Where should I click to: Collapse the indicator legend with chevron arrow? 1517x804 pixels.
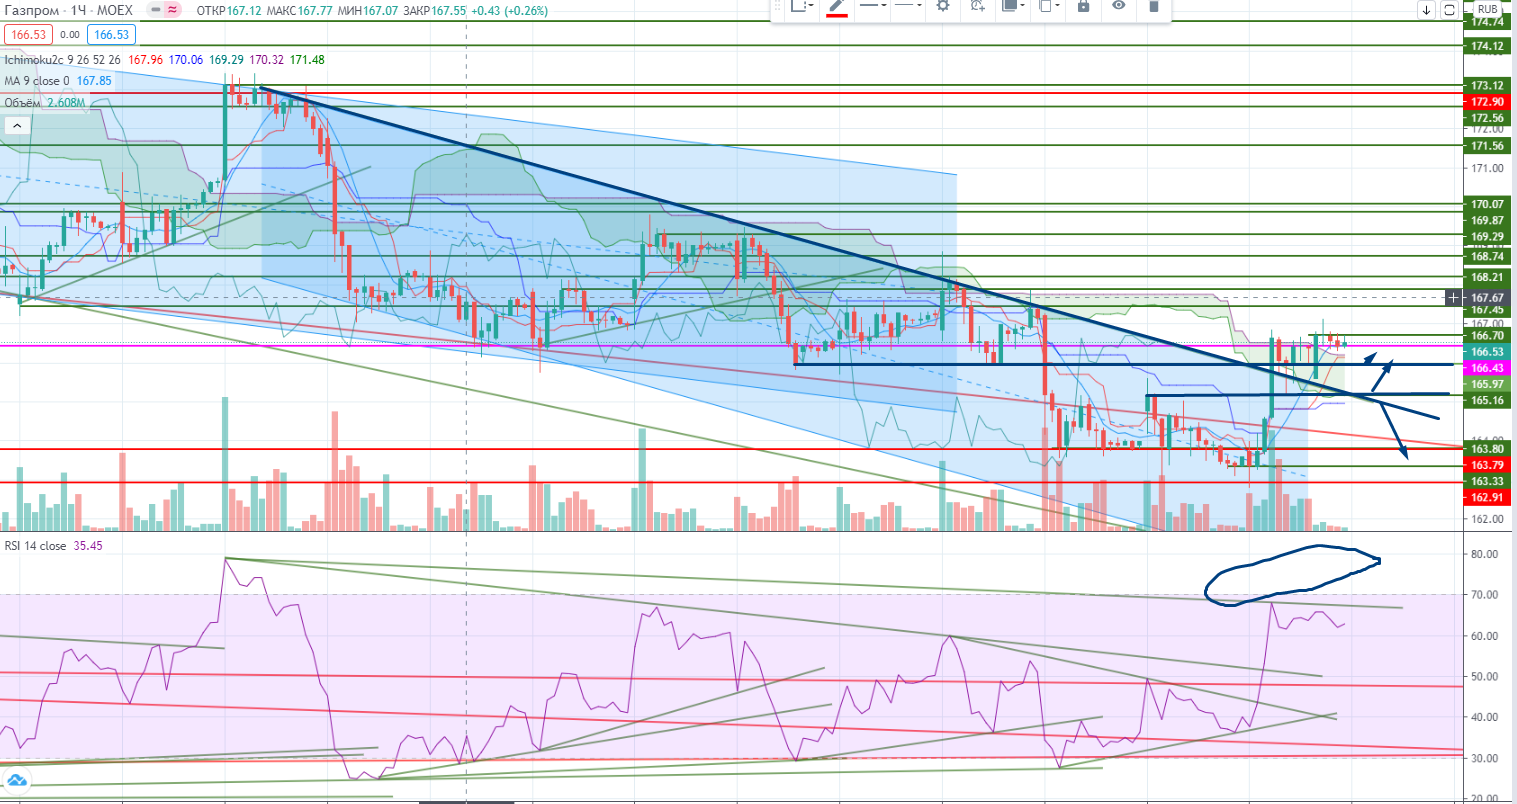tap(16, 126)
